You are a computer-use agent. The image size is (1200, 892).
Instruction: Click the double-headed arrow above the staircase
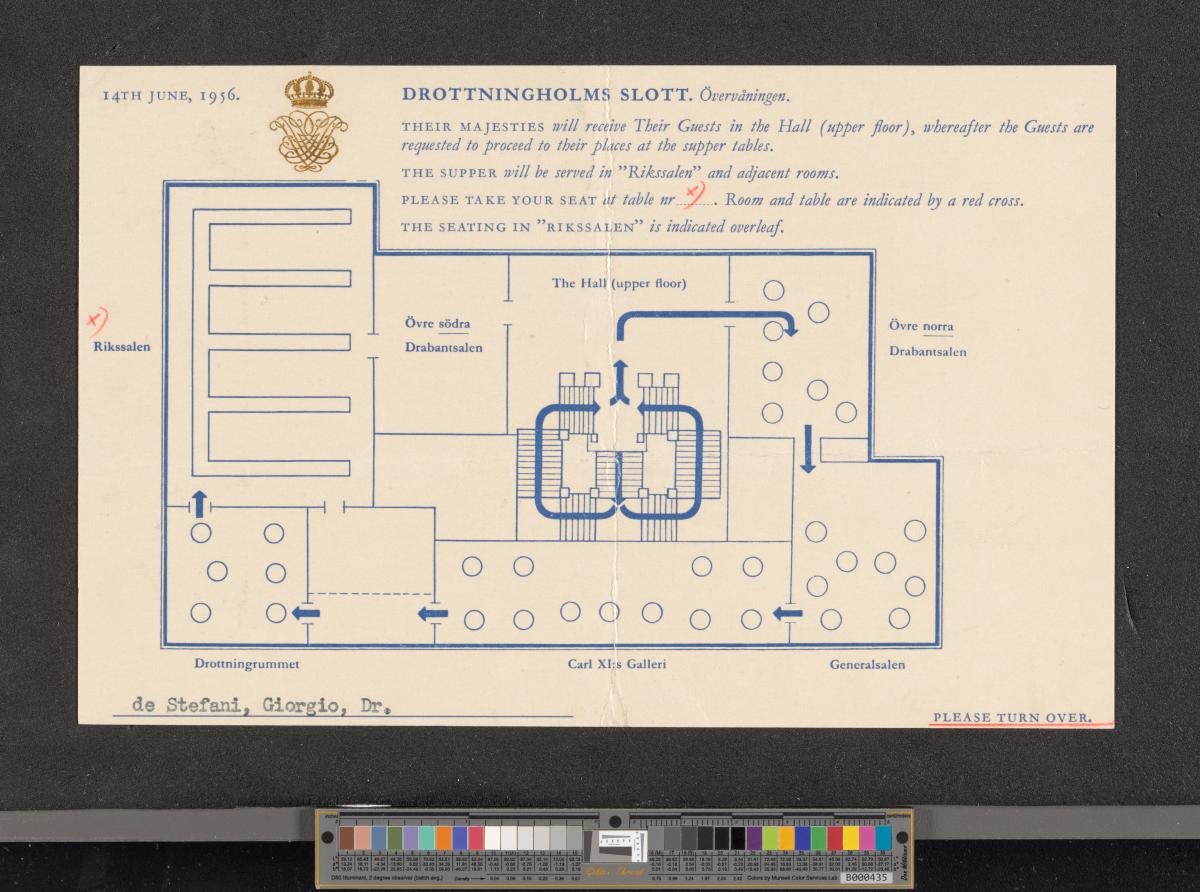619,383
